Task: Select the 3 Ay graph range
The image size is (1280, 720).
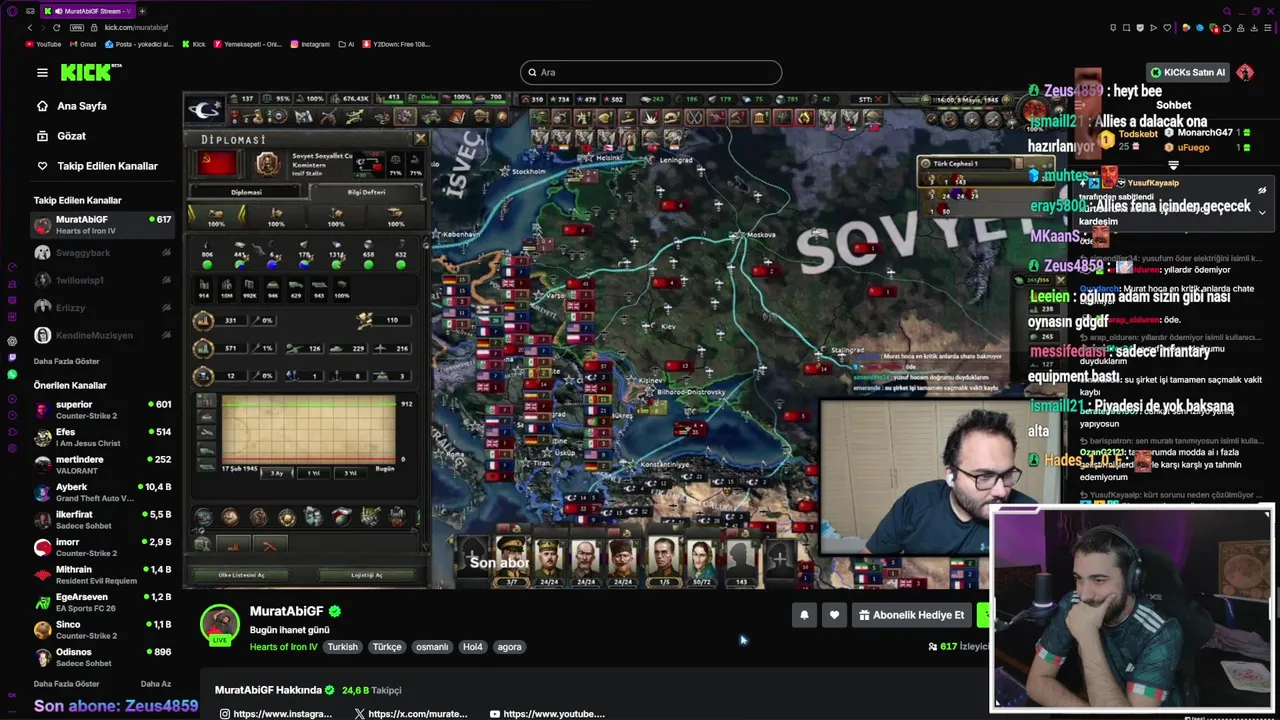Action: tap(277, 473)
